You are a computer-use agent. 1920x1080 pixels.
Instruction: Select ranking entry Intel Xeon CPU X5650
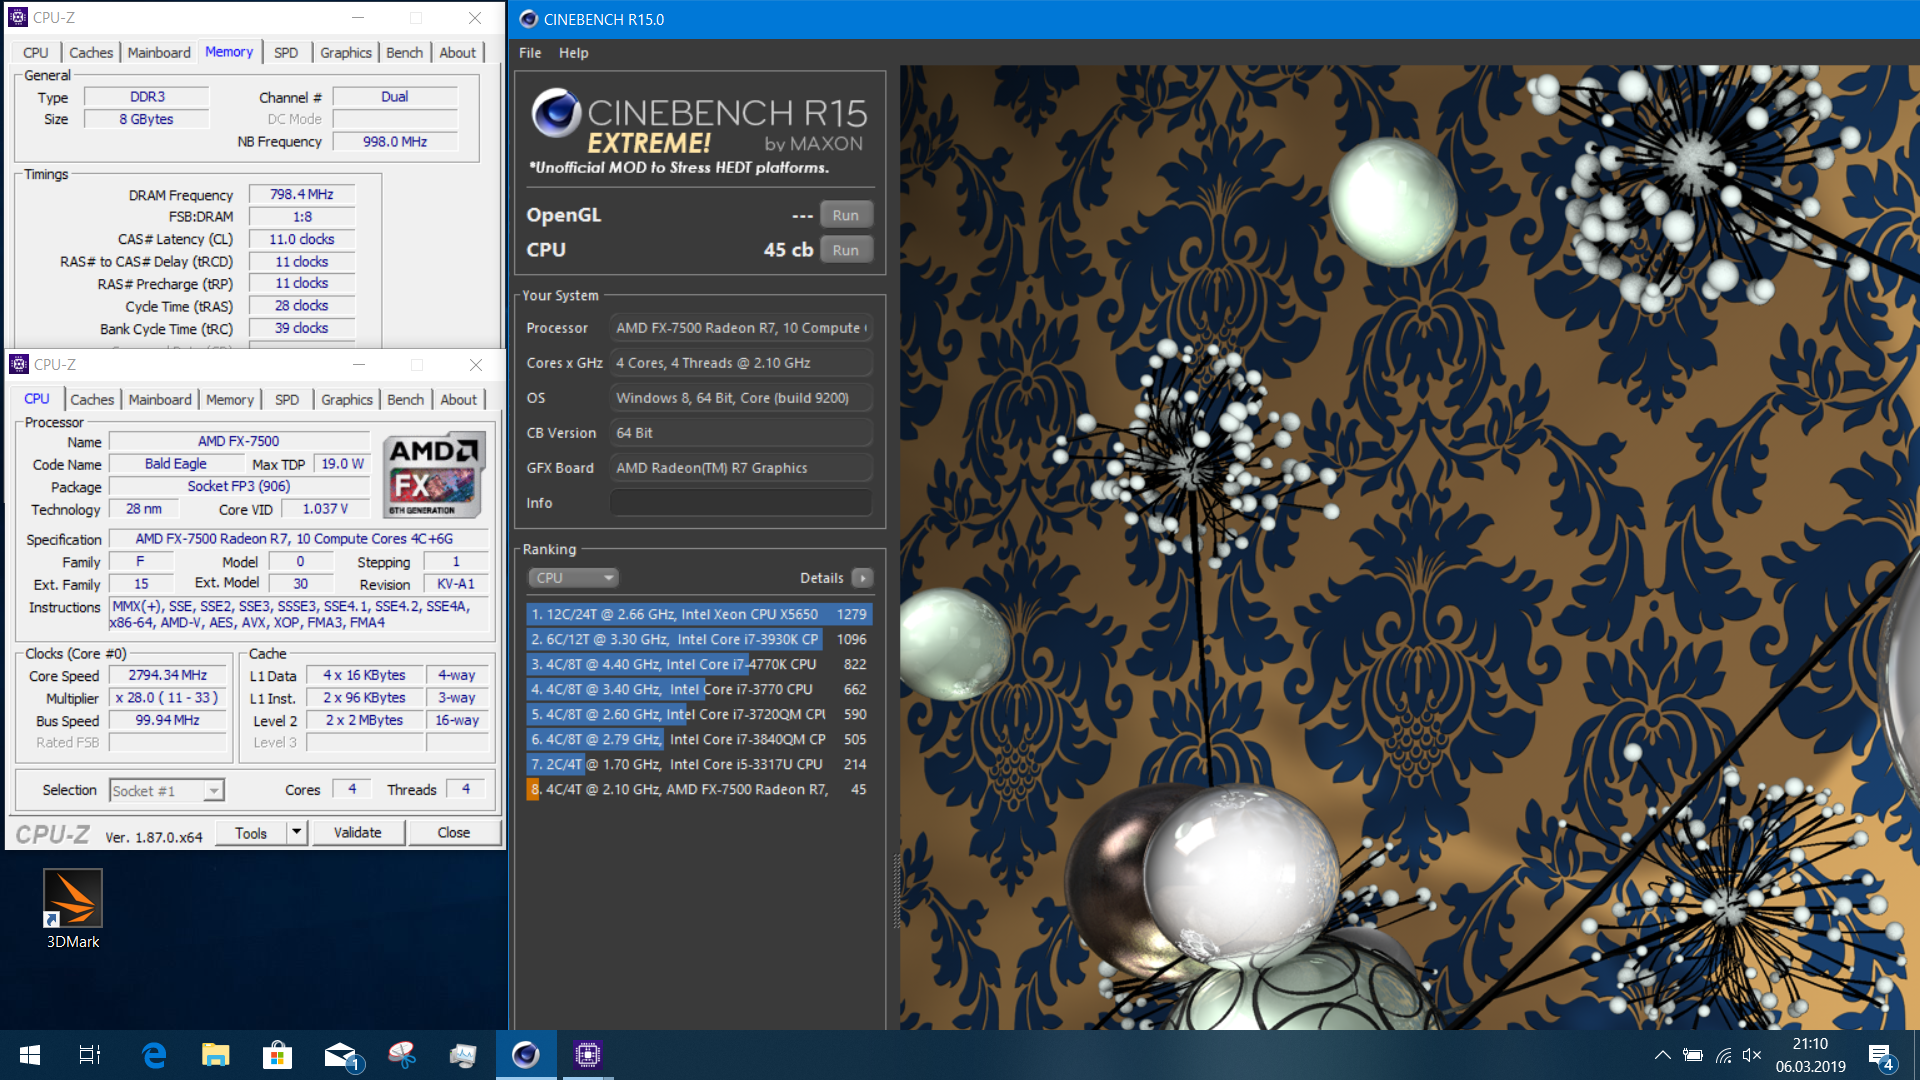coord(699,614)
